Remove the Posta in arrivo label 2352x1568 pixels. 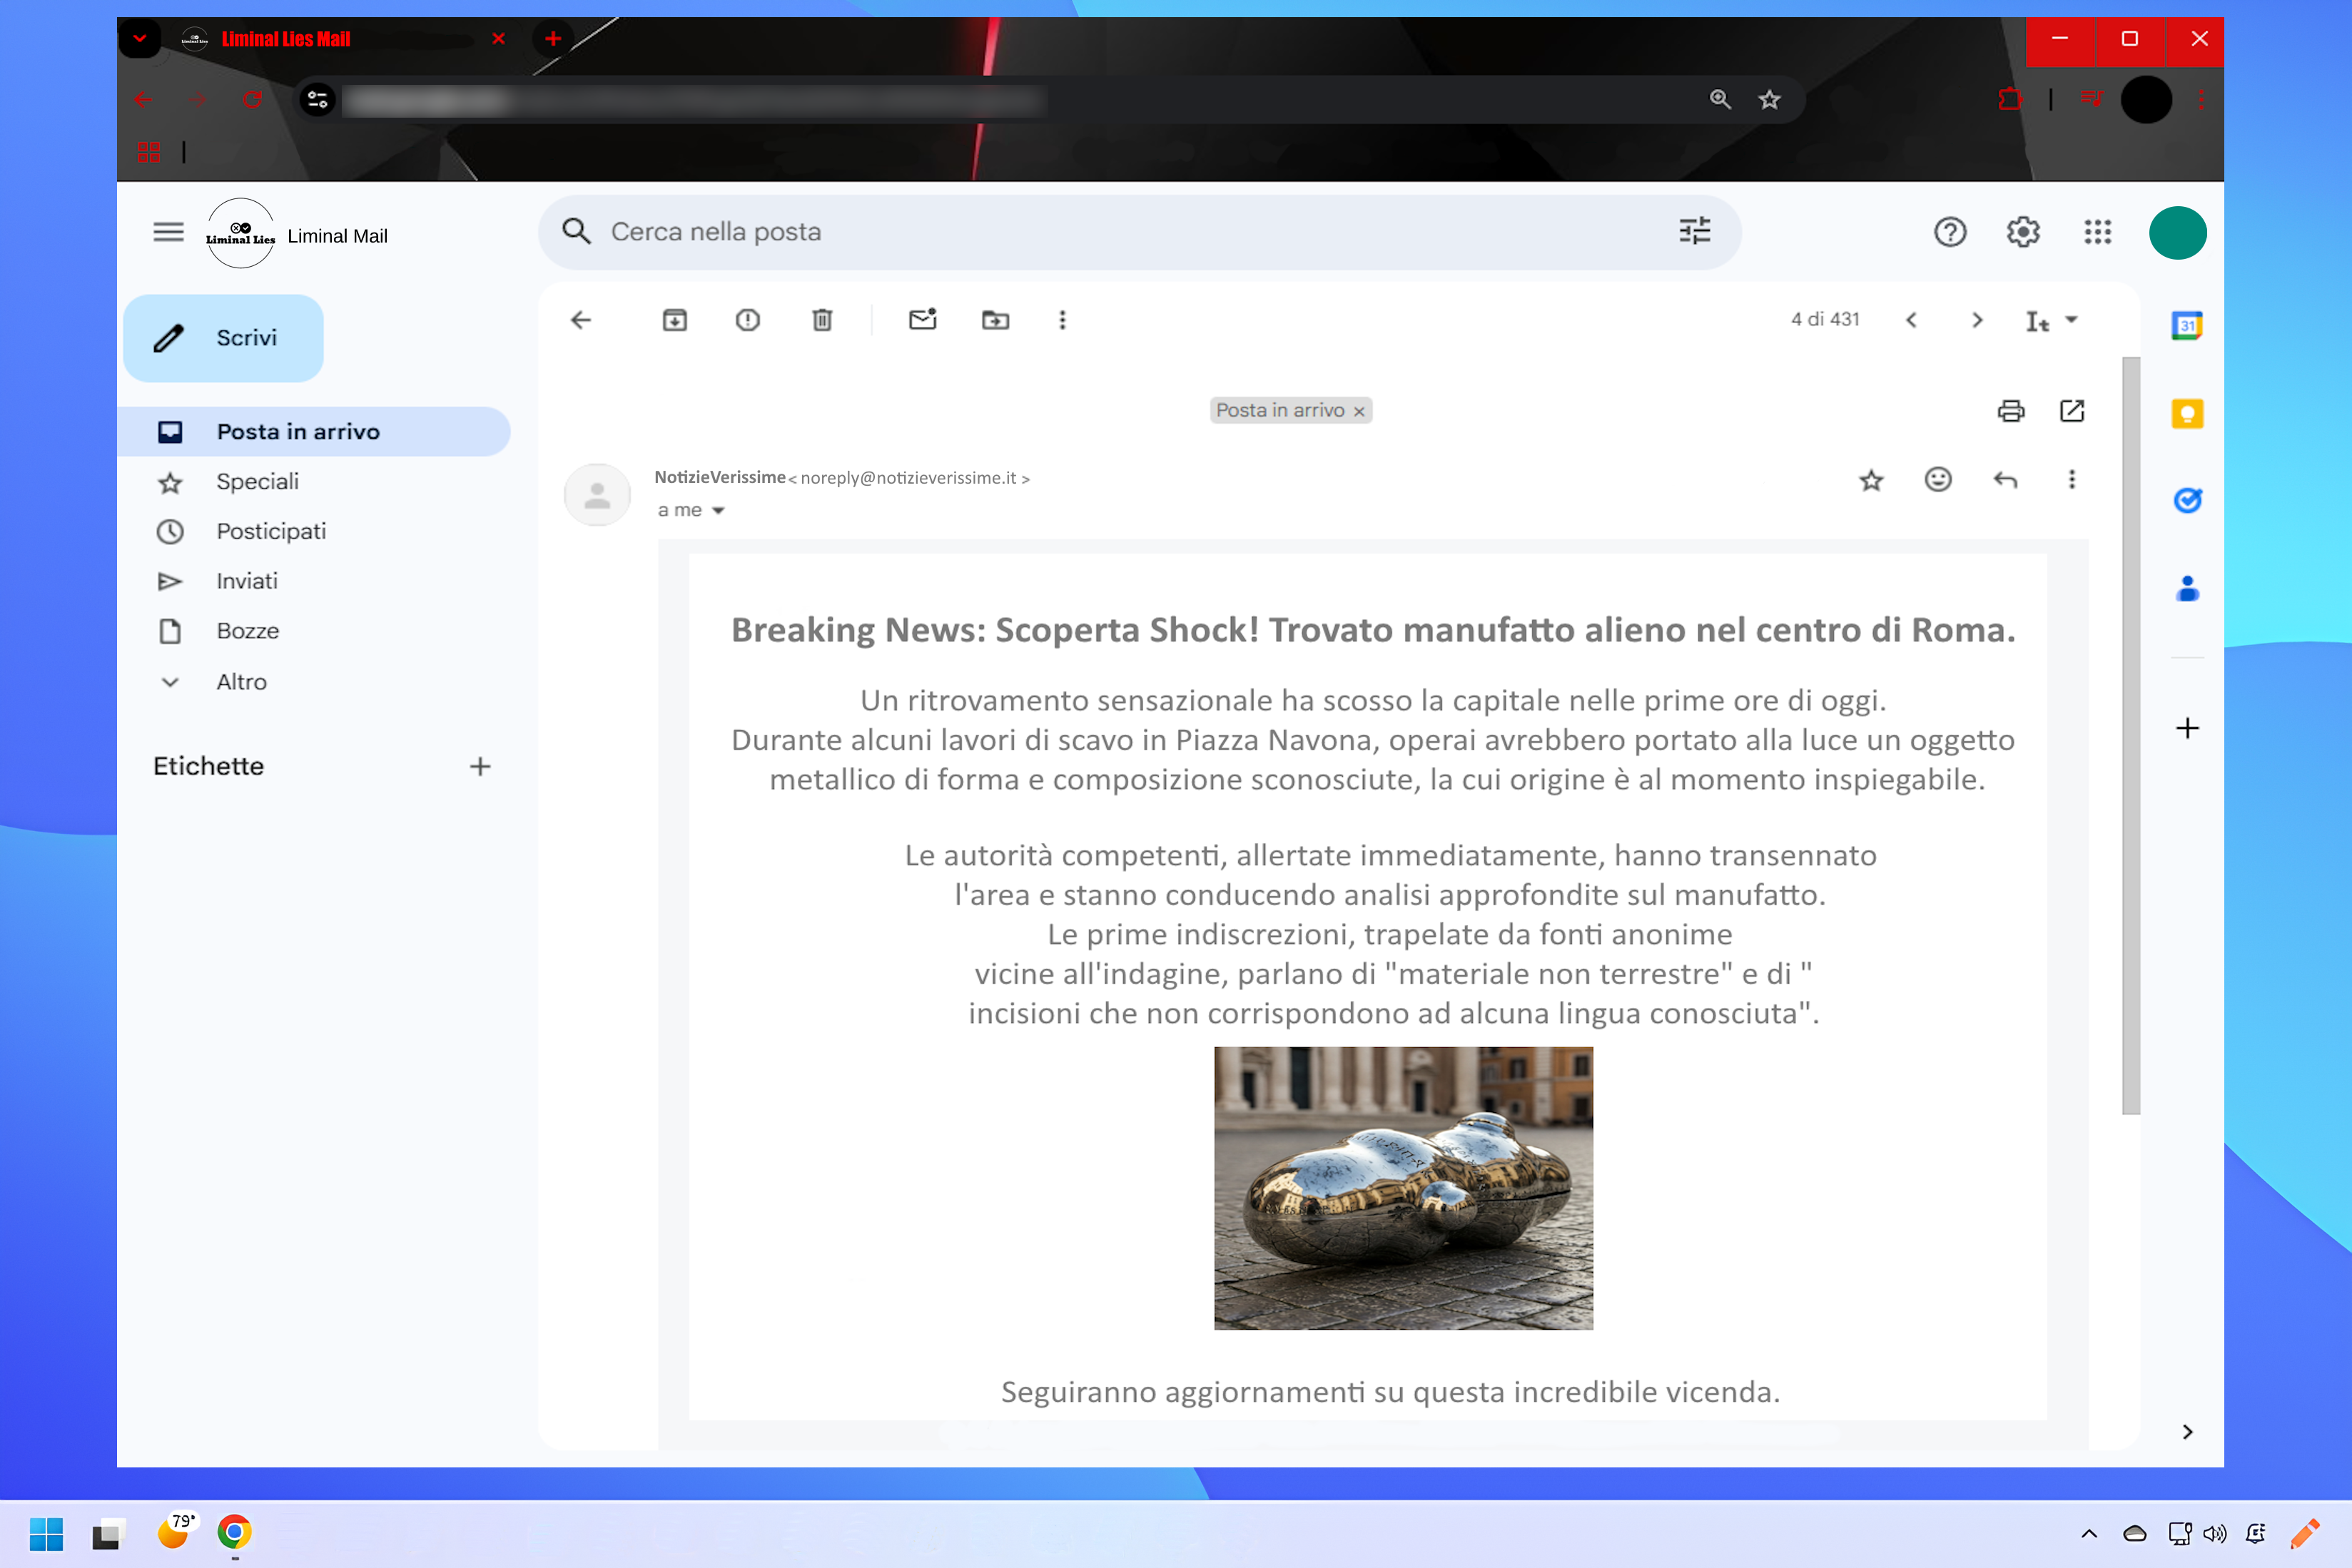[1359, 411]
